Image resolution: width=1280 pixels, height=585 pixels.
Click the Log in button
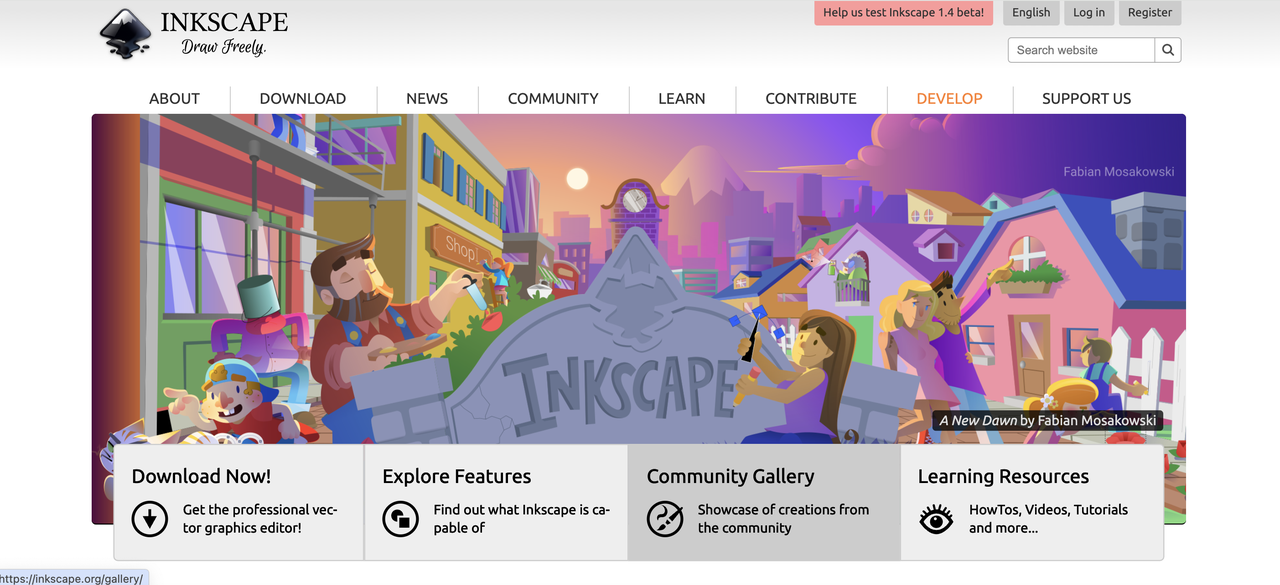1089,13
